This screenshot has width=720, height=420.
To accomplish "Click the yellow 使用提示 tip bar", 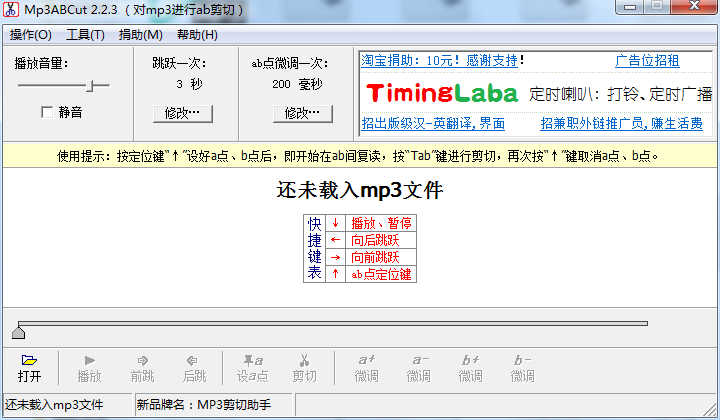I will click(360, 157).
